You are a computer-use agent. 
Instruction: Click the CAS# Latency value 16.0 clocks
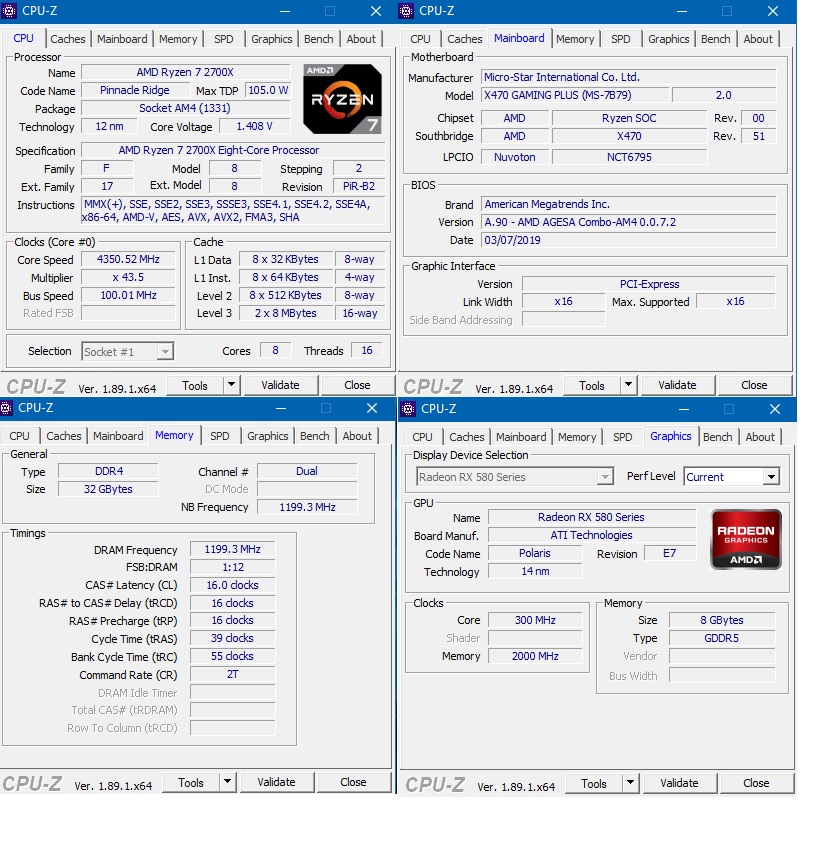click(x=232, y=585)
